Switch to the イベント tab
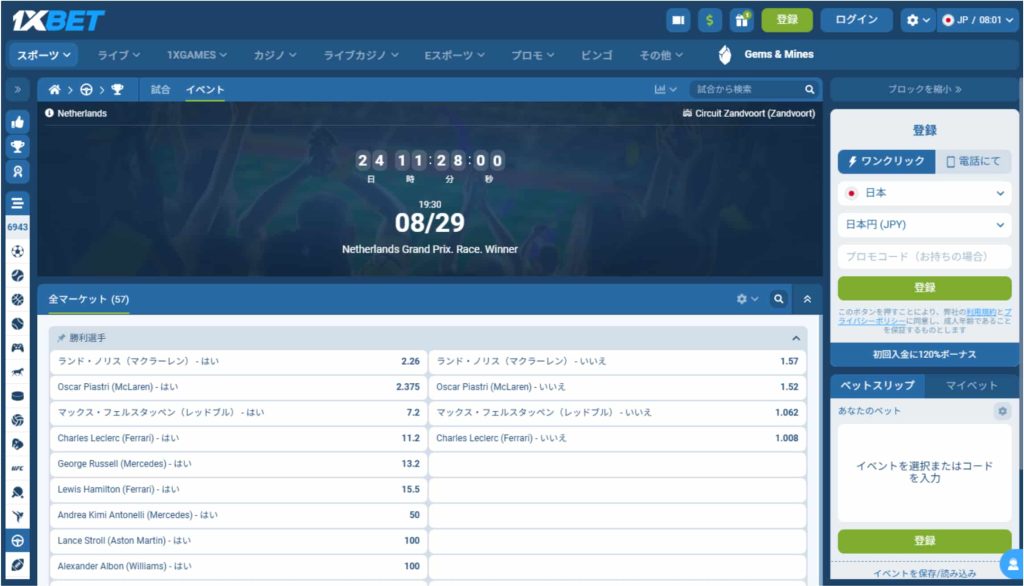Image resolution: width=1024 pixels, height=586 pixels. tap(205, 90)
